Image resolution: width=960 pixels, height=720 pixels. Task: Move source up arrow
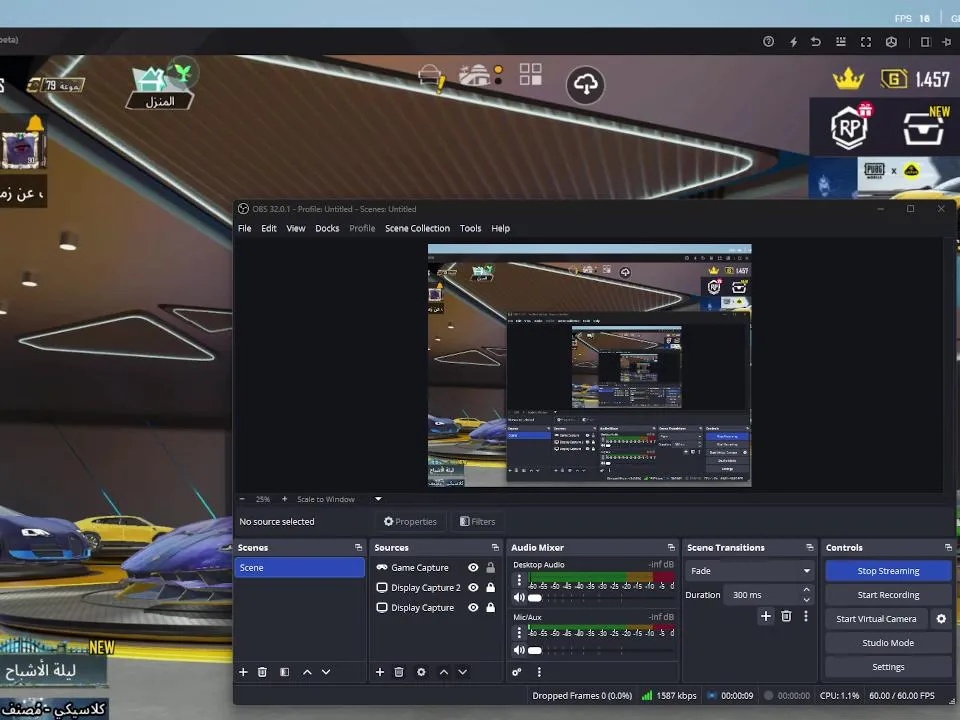(x=444, y=672)
